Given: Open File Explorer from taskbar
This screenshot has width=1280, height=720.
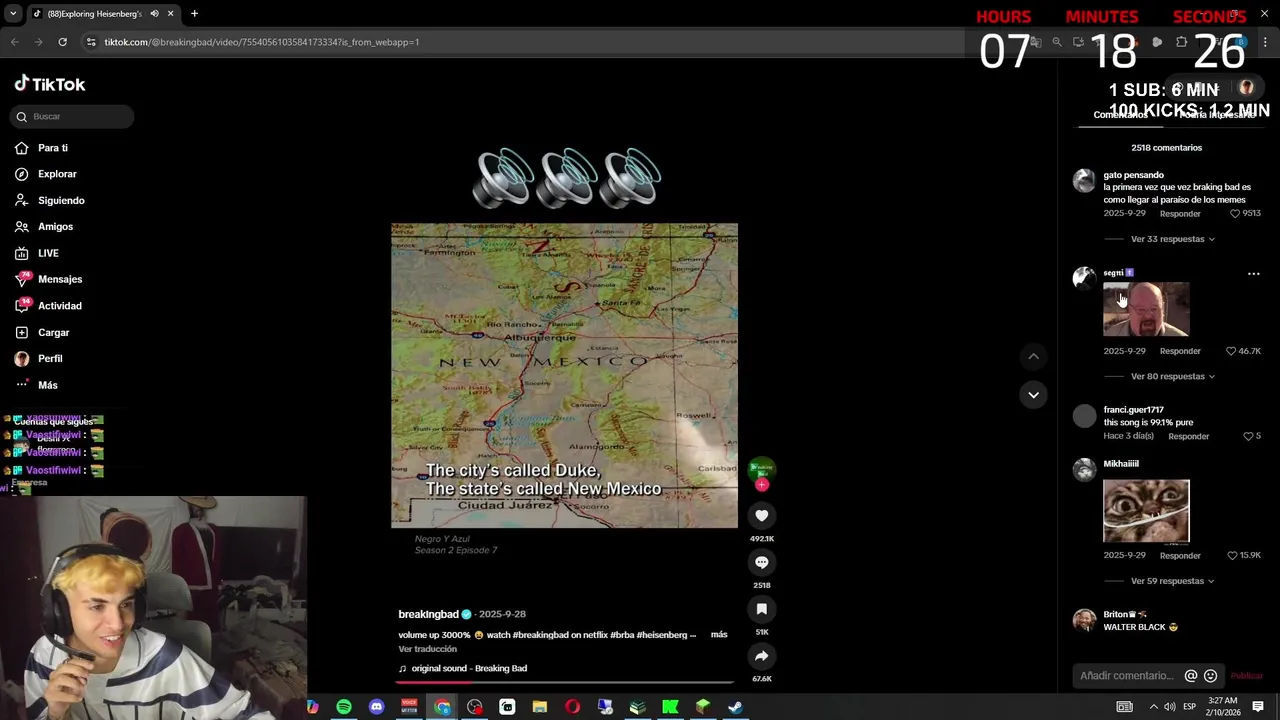Looking at the screenshot, I should 539,707.
